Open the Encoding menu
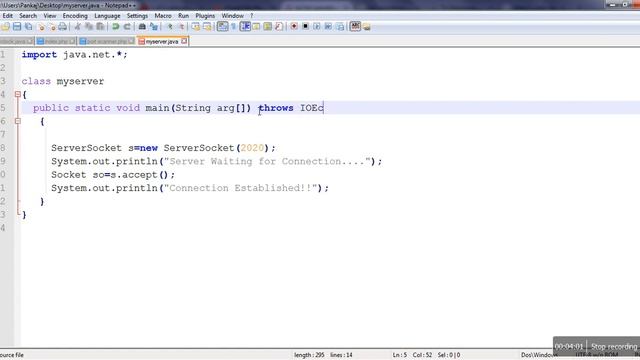 [x=75, y=16]
